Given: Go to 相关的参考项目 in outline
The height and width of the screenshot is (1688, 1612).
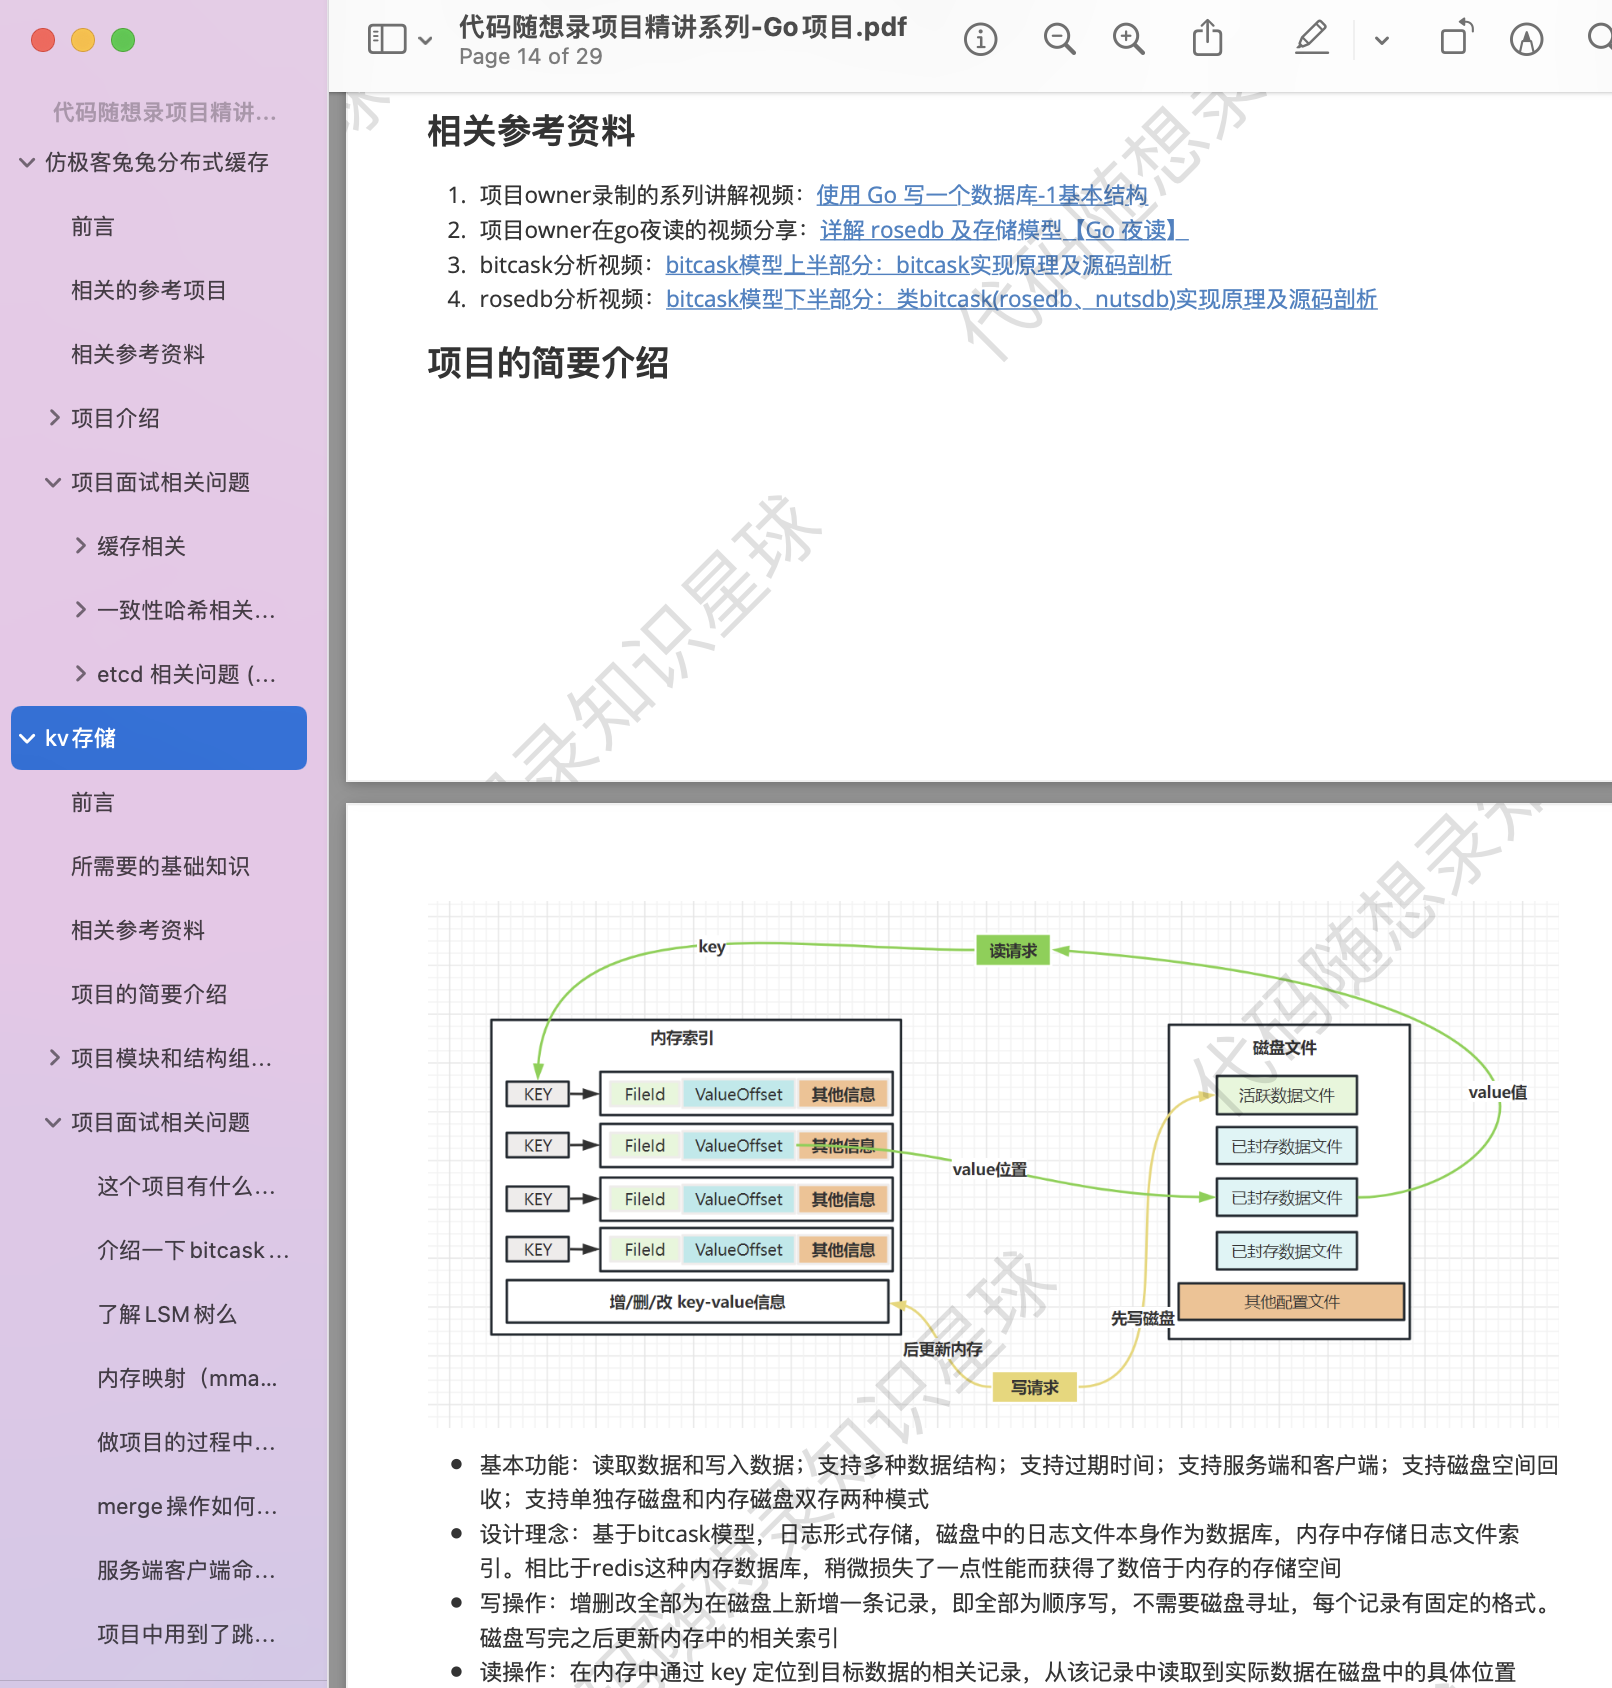Looking at the screenshot, I should [x=148, y=290].
